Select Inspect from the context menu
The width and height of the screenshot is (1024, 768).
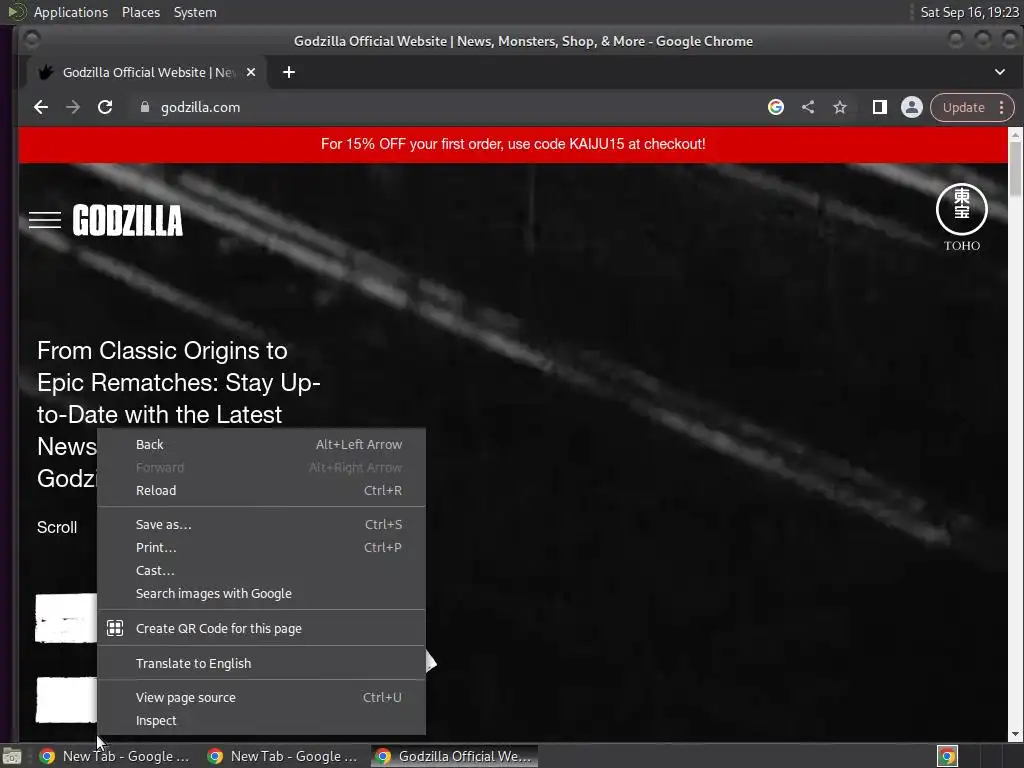click(261, 720)
